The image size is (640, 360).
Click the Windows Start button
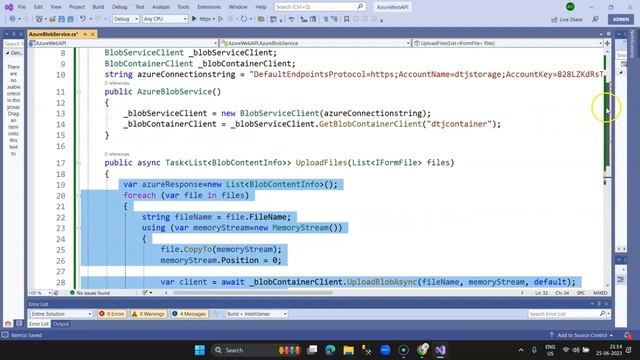pyautogui.click(x=200, y=350)
